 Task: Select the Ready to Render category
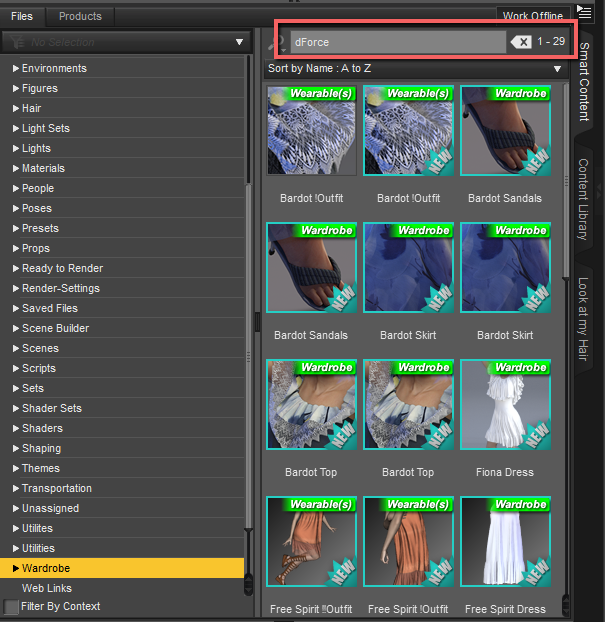62,268
